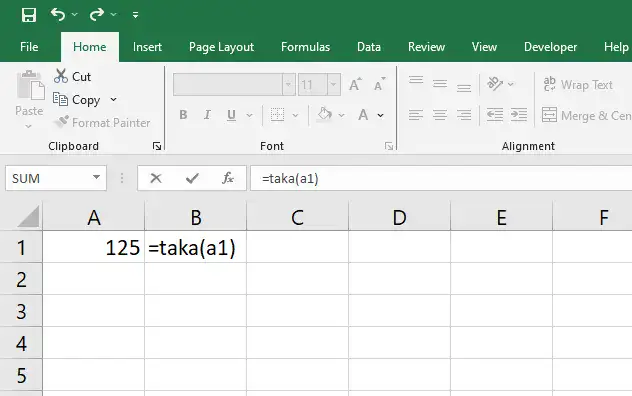This screenshot has width=632, height=396.
Task: Open the Undo history dropdown arrow
Action: click(x=75, y=15)
